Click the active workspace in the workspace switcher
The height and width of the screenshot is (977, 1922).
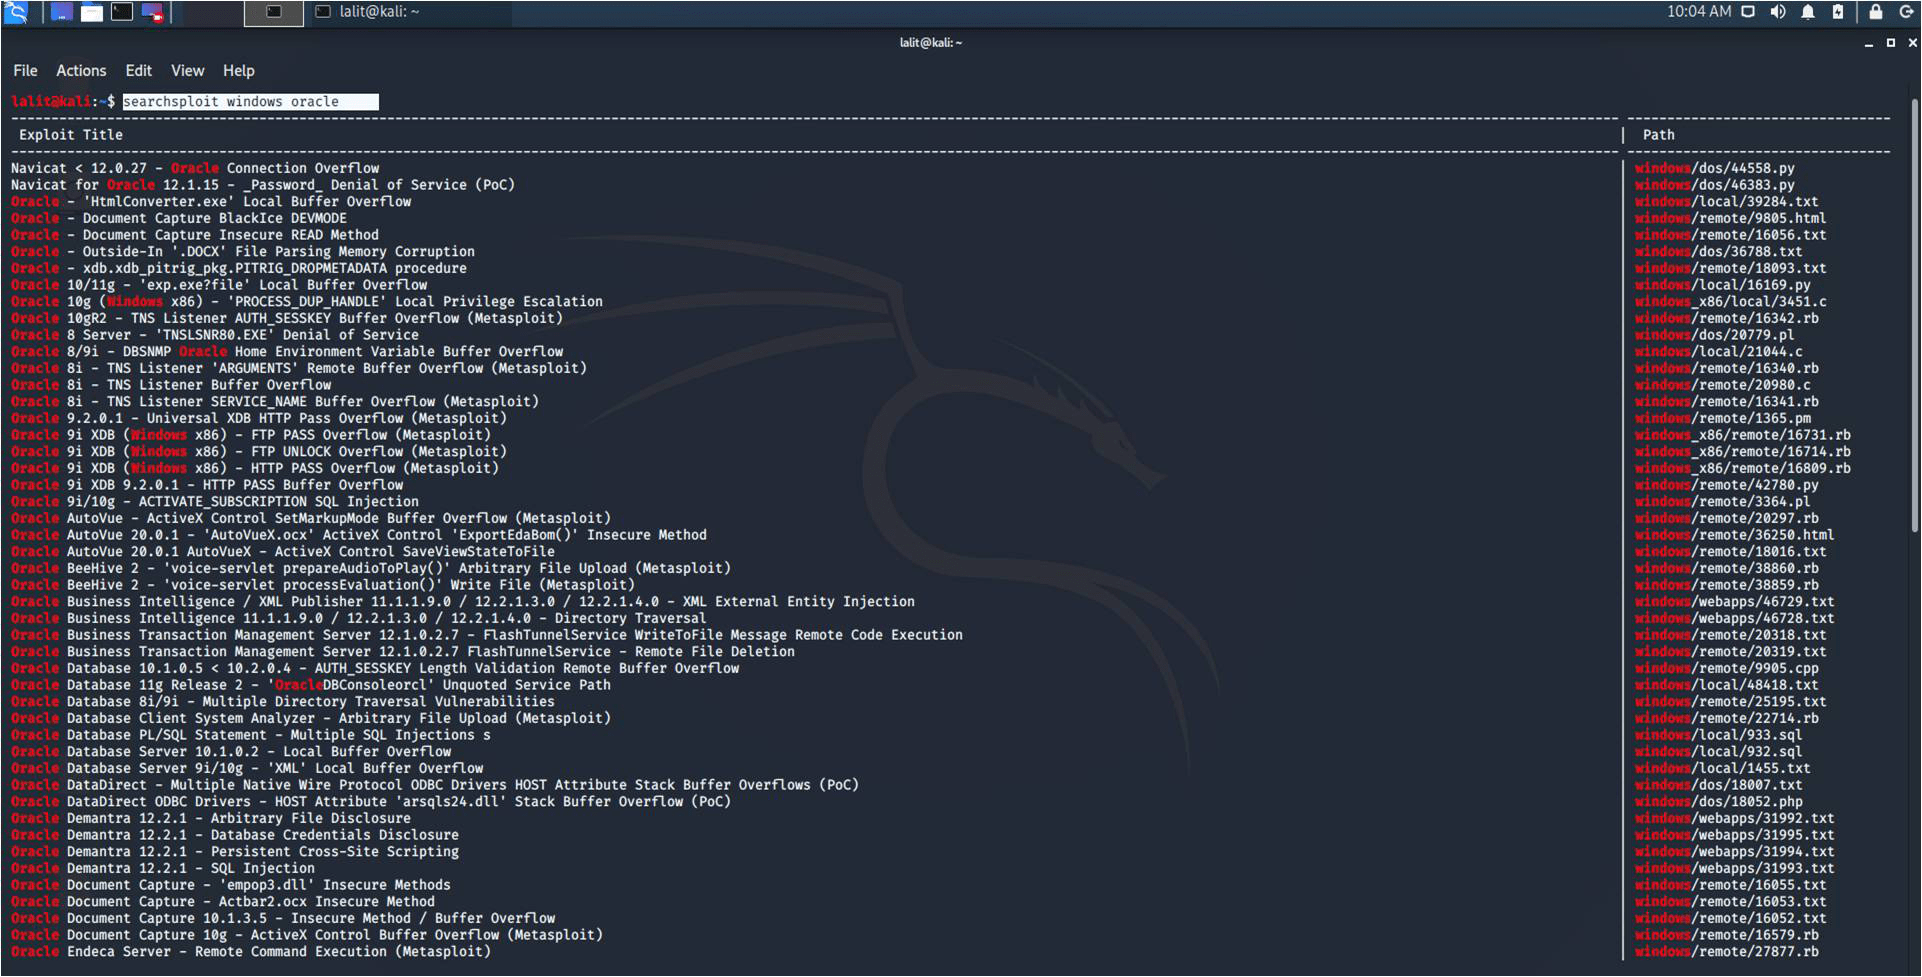pos(273,13)
